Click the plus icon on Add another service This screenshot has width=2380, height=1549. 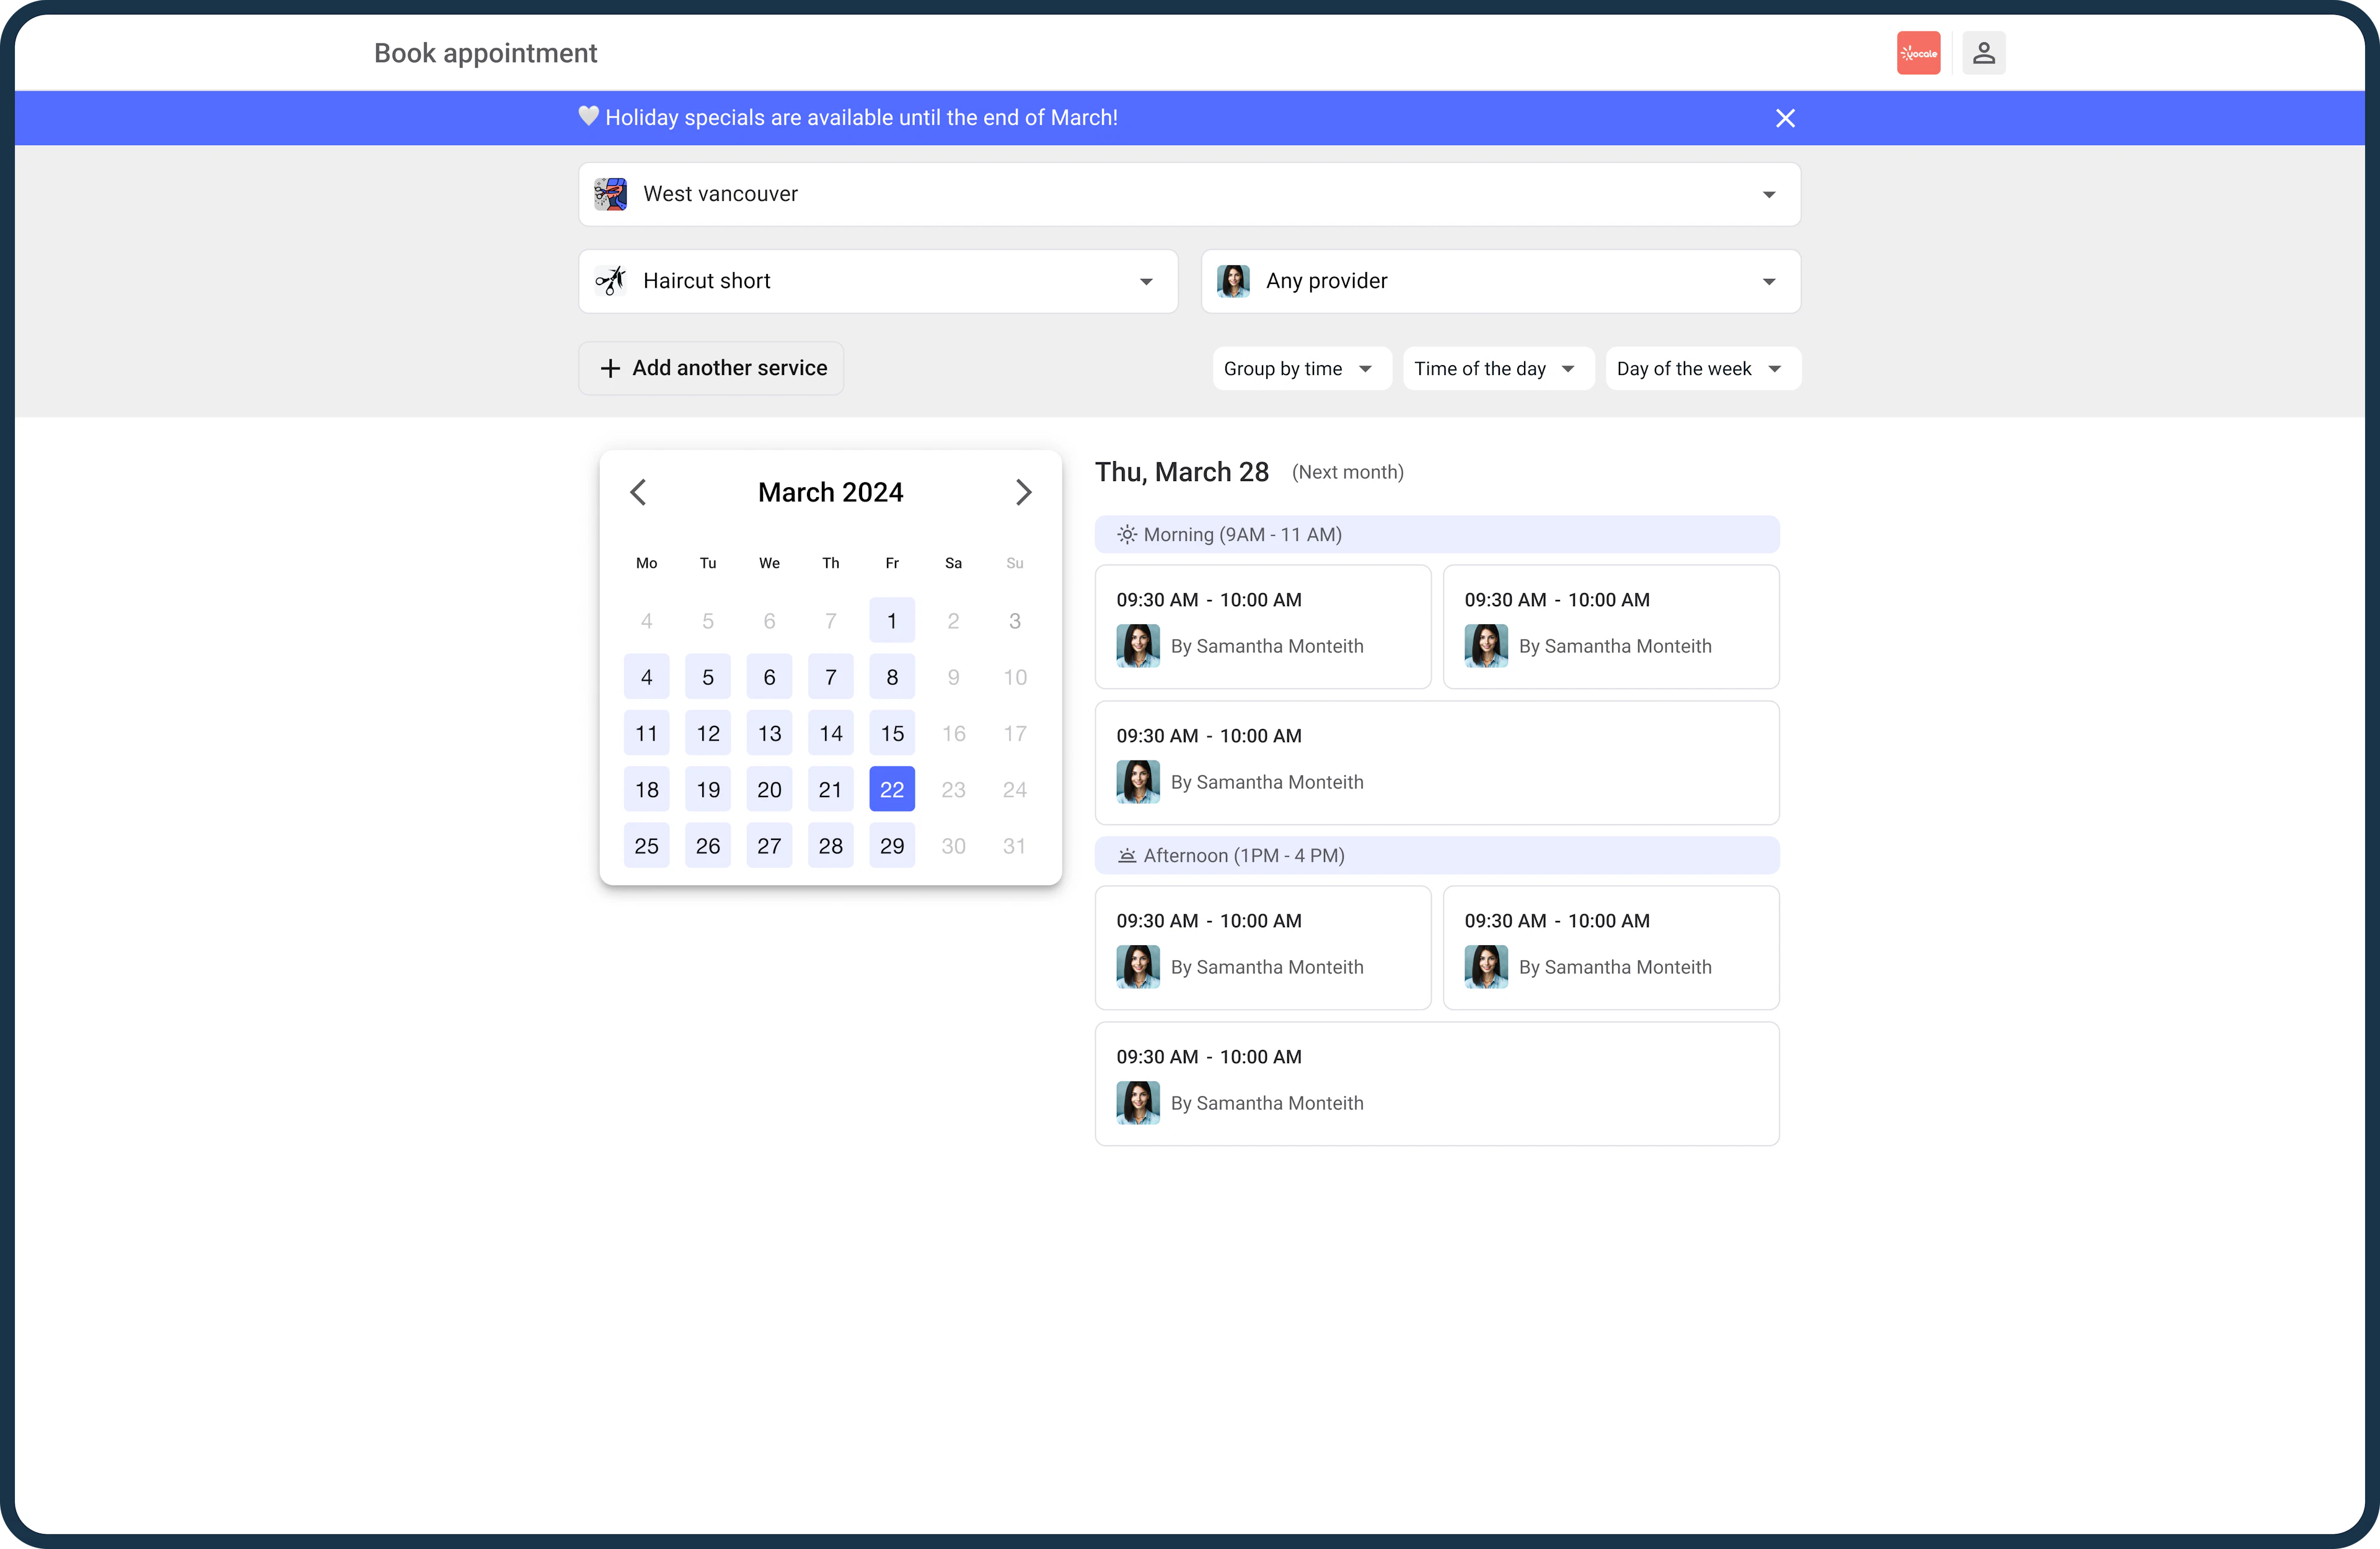pos(610,368)
